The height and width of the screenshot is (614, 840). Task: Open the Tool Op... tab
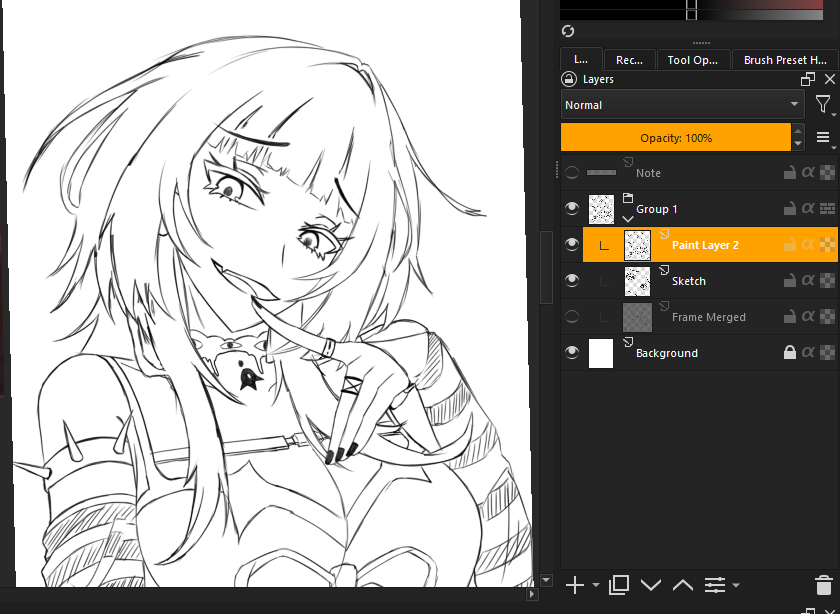tap(693, 60)
